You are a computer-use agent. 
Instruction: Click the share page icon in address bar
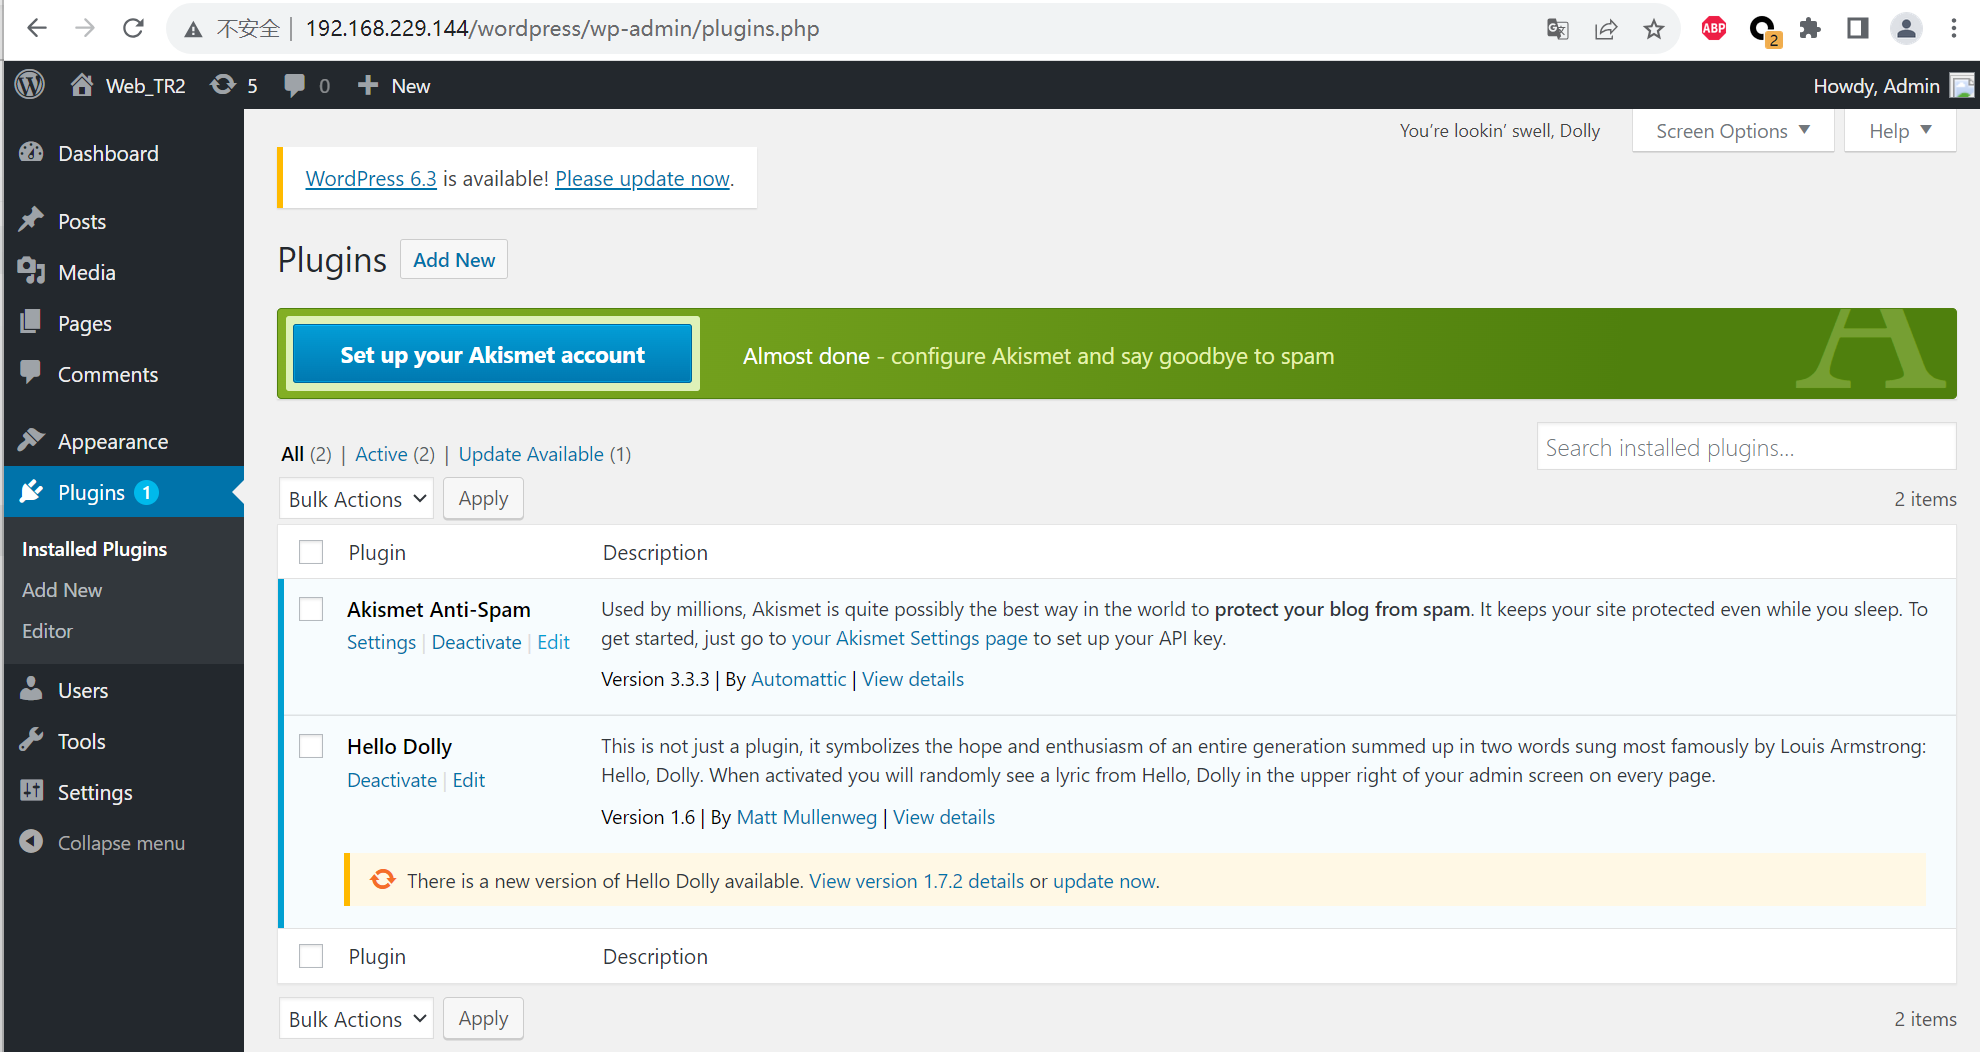tap(1606, 29)
